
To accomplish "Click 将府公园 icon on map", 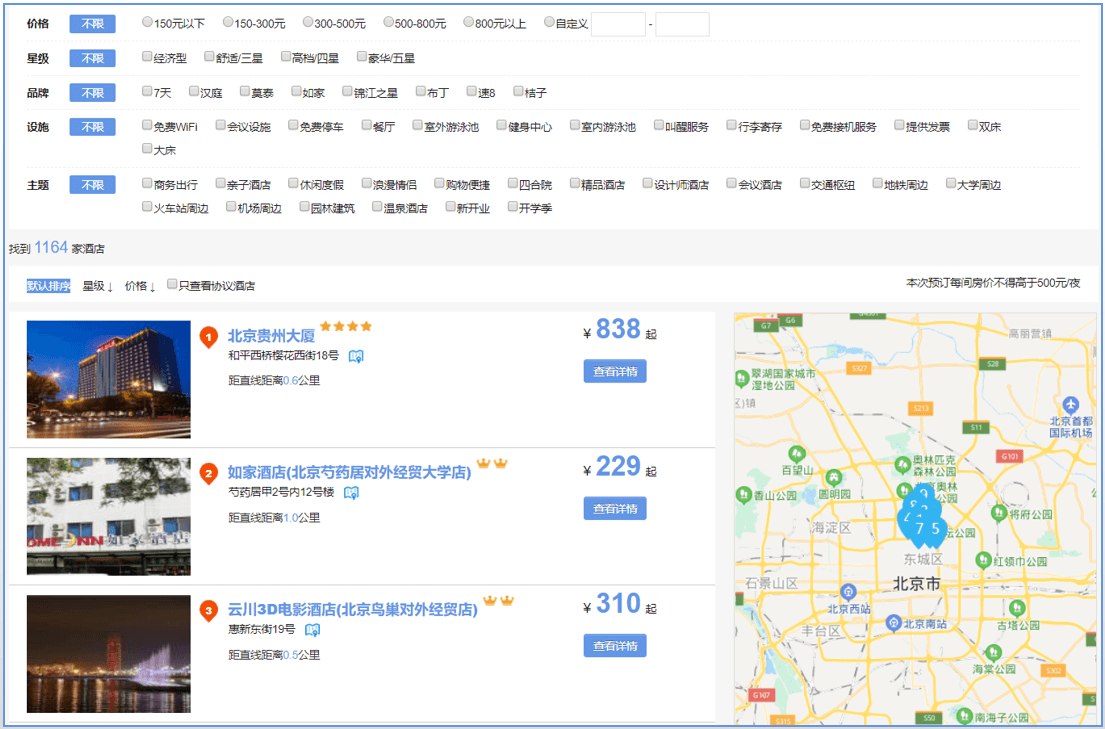I will click(x=998, y=513).
